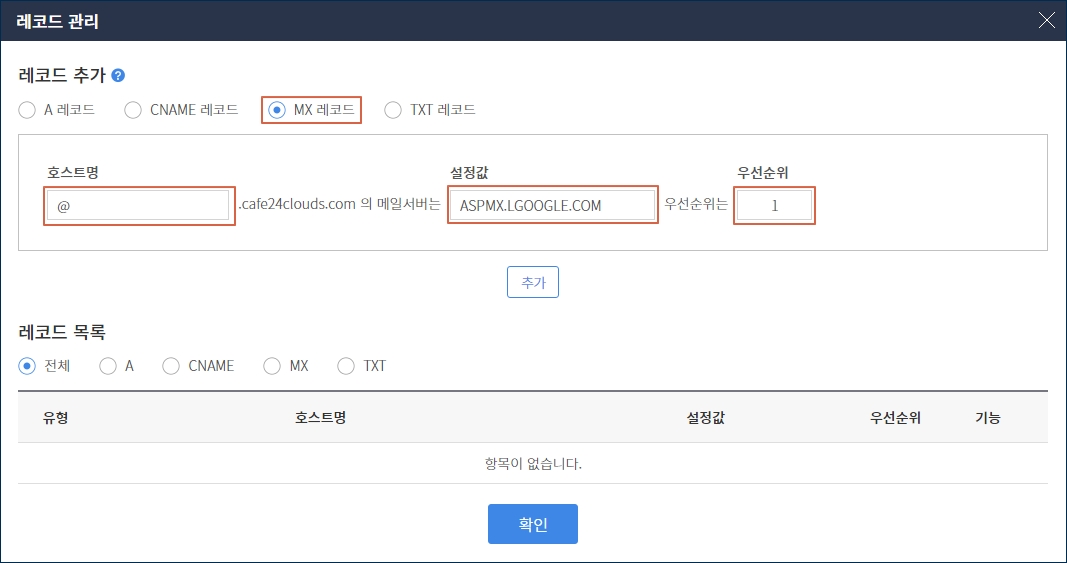Select the 전체 filter in 레코드 목록
Screen dimensions: 1067x563
pyautogui.click(x=27, y=366)
